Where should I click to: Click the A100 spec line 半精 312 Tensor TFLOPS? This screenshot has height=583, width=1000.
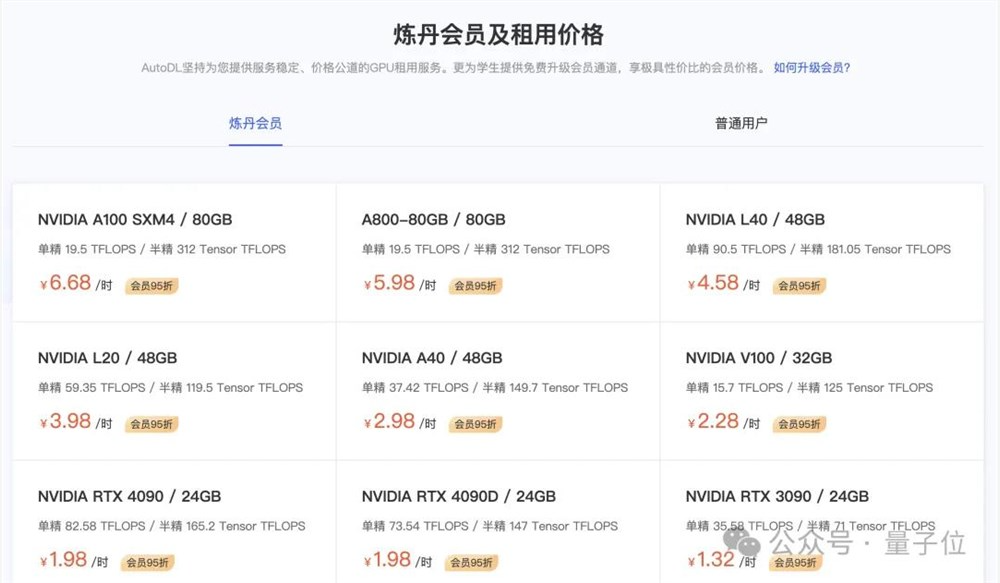(x=217, y=249)
